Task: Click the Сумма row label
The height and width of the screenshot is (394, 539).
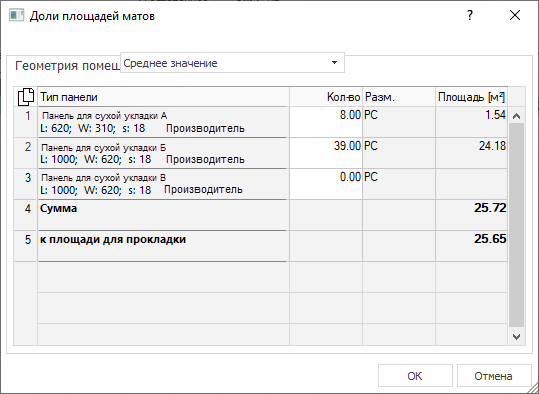Action: click(58, 208)
